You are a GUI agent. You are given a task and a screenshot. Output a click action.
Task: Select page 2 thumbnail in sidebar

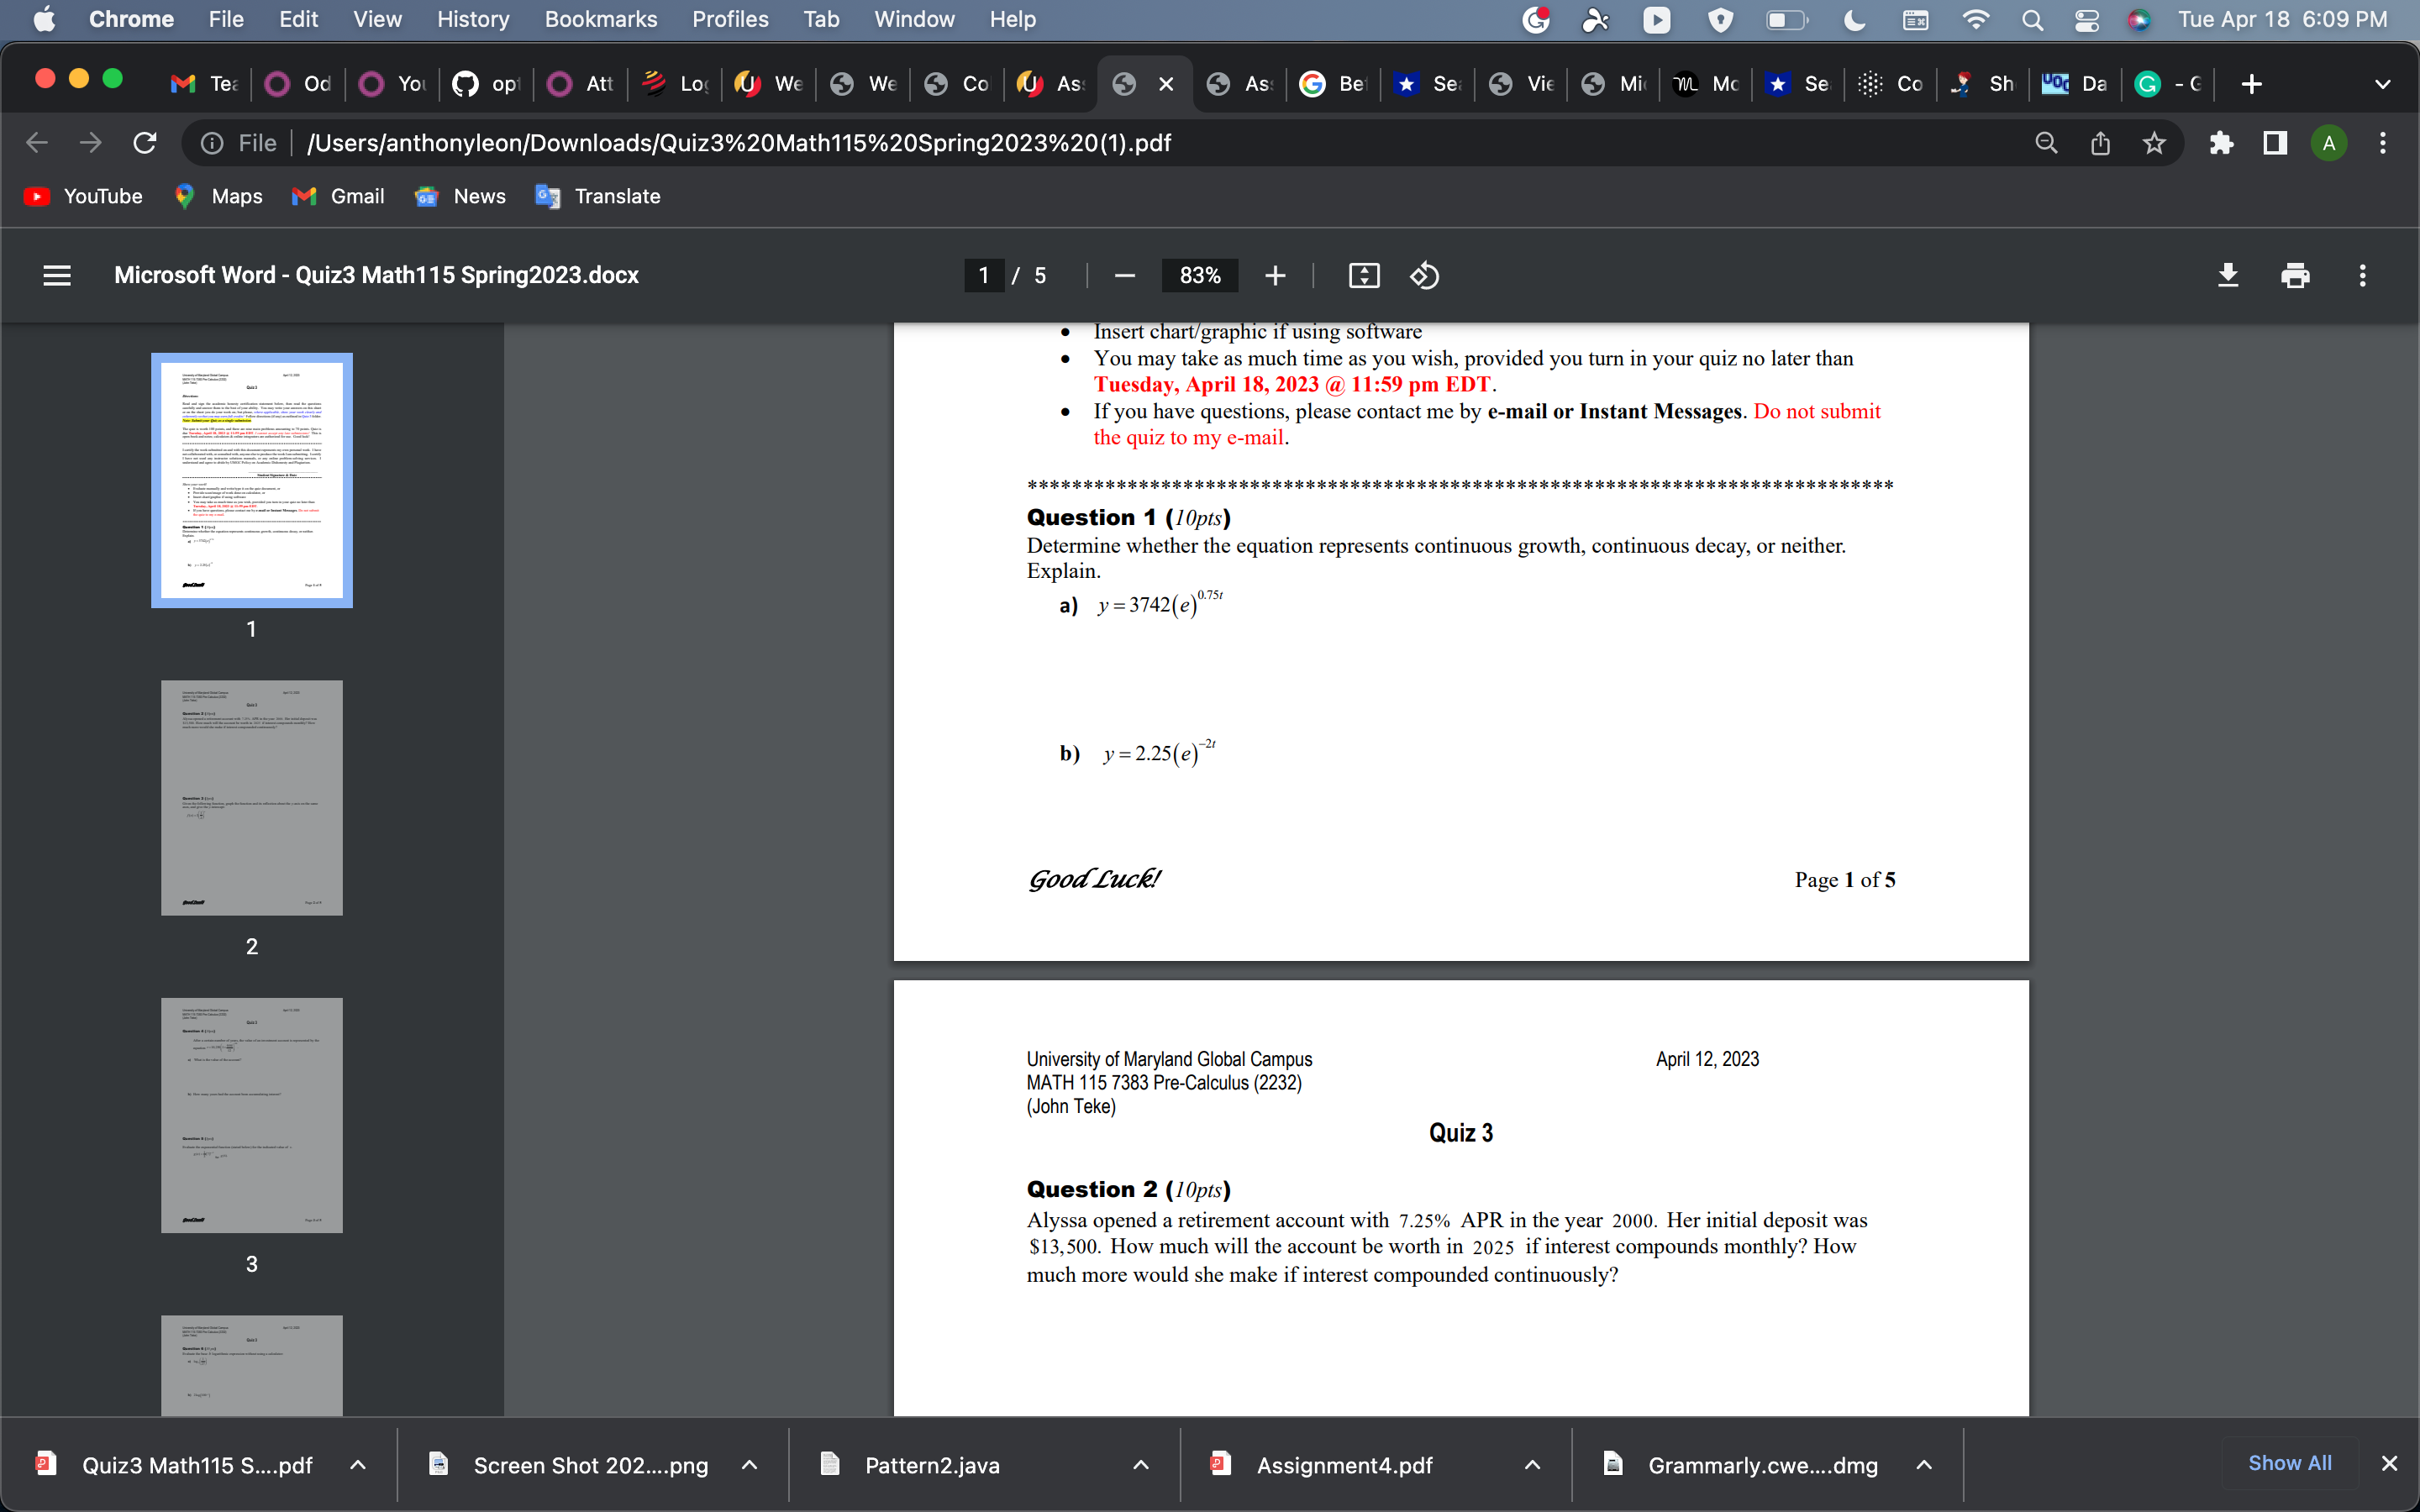251,797
